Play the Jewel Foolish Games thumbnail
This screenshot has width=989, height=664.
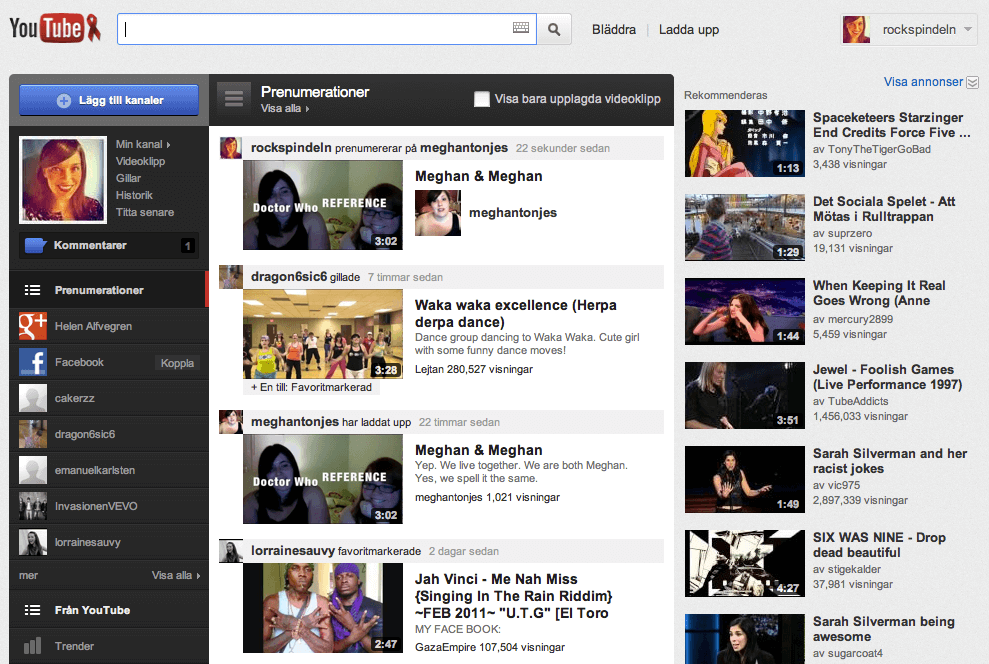(x=745, y=395)
